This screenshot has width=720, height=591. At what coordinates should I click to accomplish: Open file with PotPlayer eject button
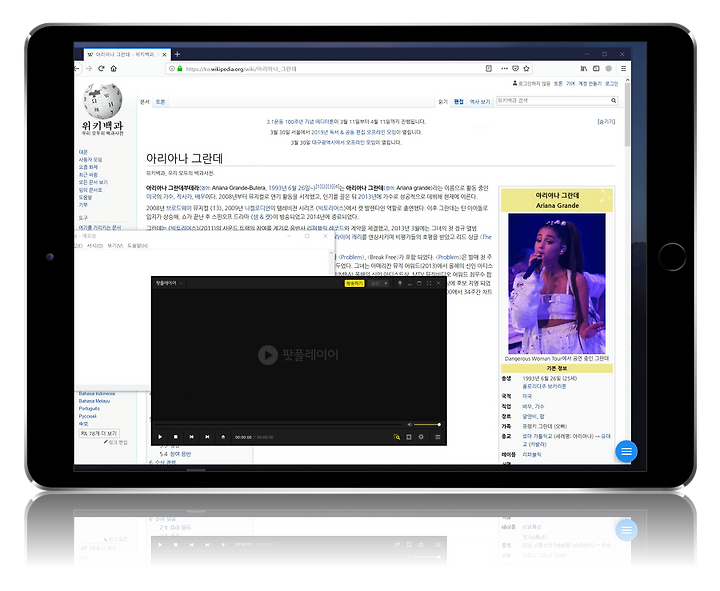click(x=223, y=437)
